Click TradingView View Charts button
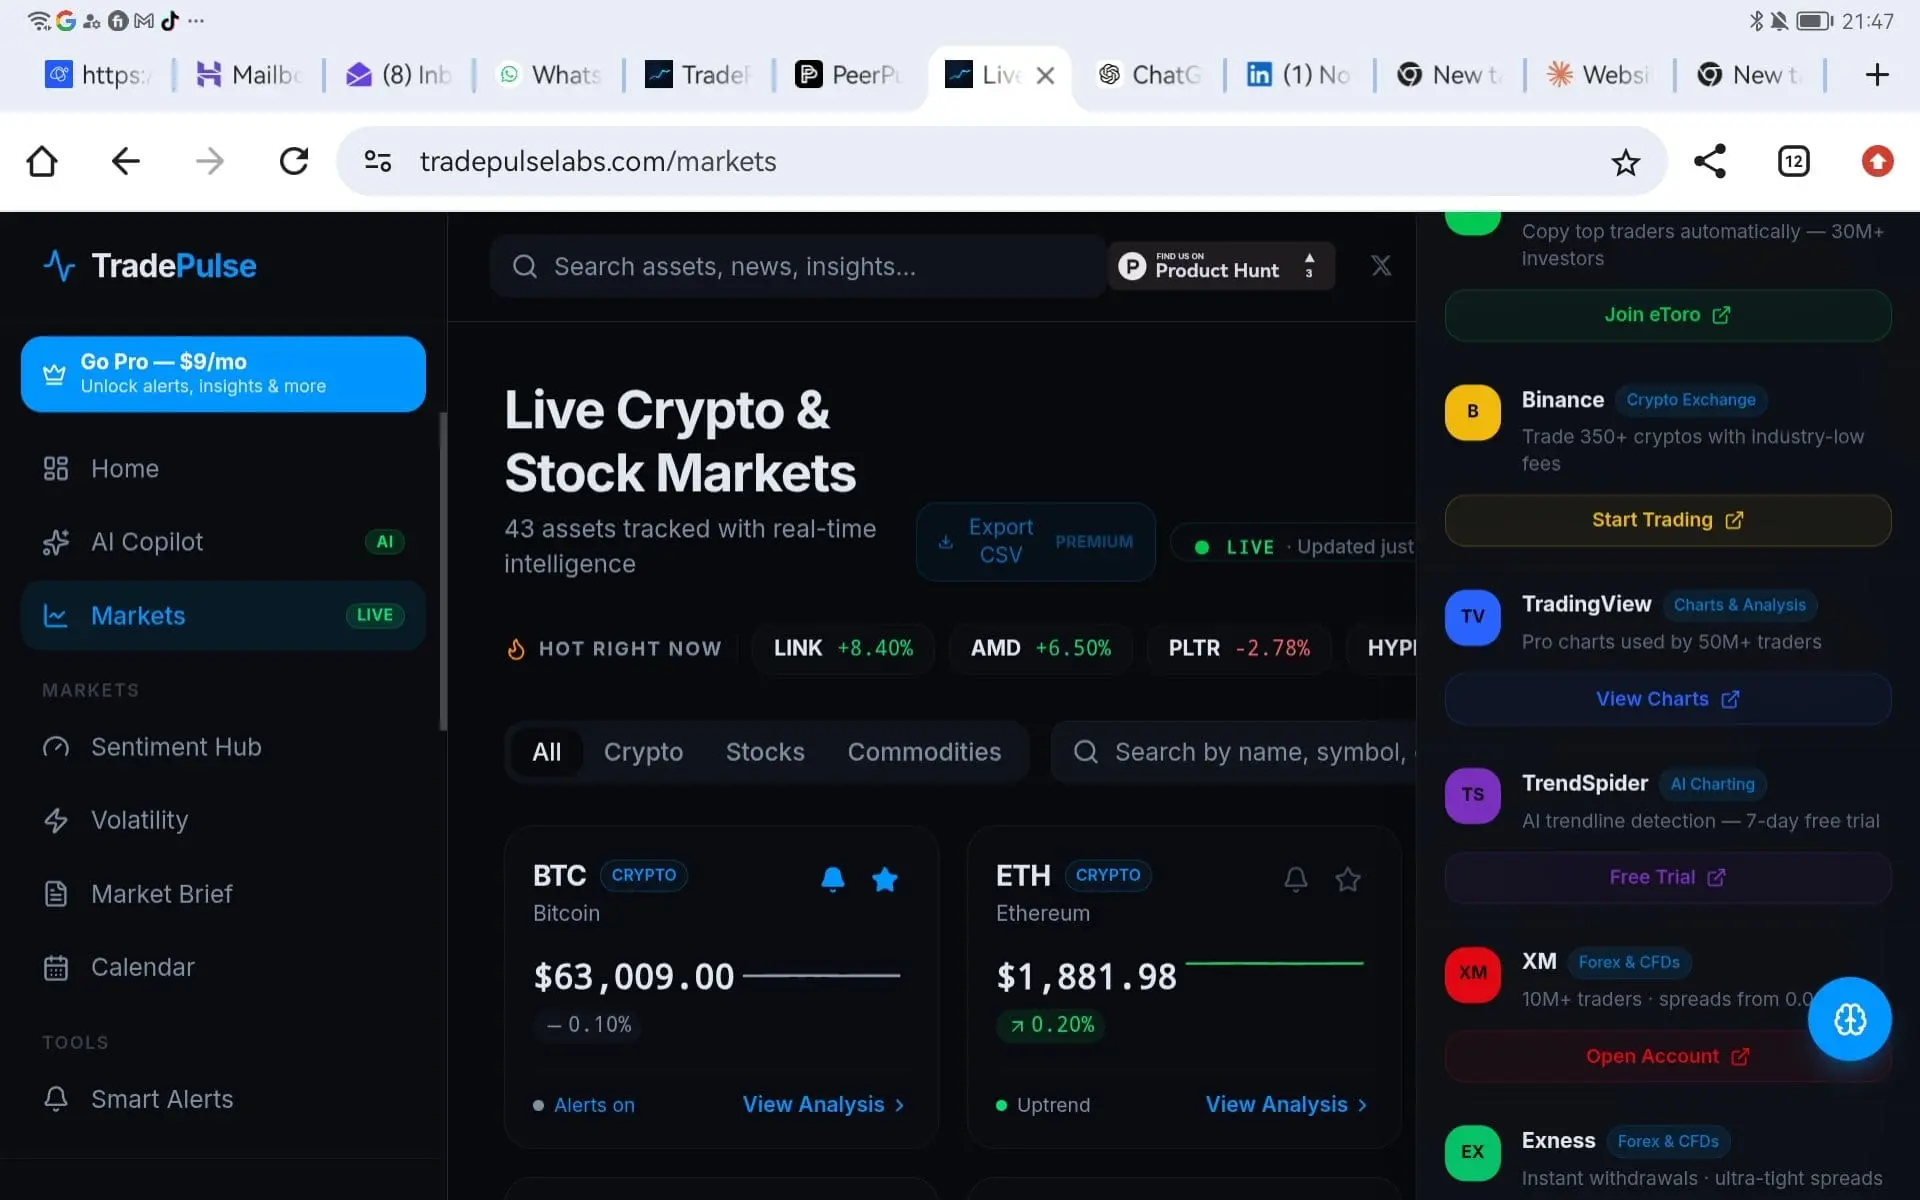This screenshot has width=1920, height=1200. (1667, 699)
